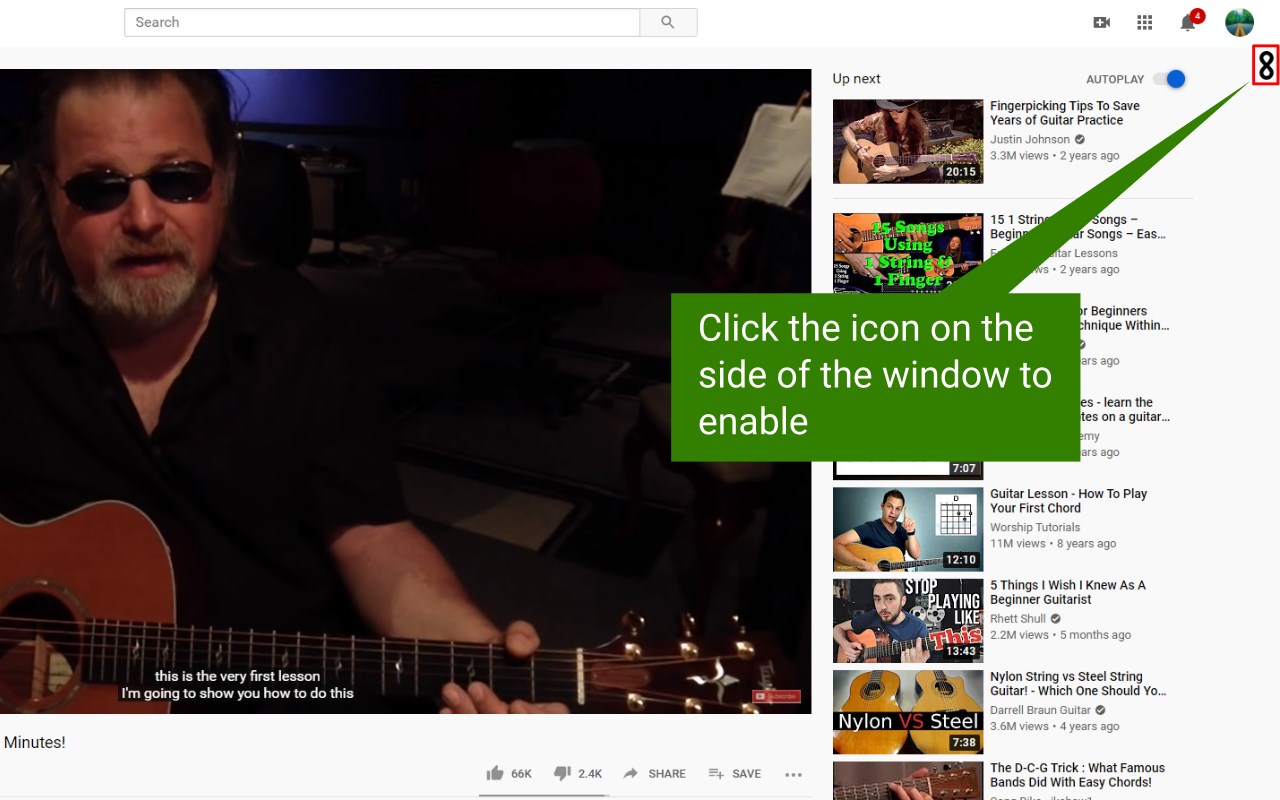Click the SHARE button
The height and width of the screenshot is (800, 1280).
click(x=654, y=773)
